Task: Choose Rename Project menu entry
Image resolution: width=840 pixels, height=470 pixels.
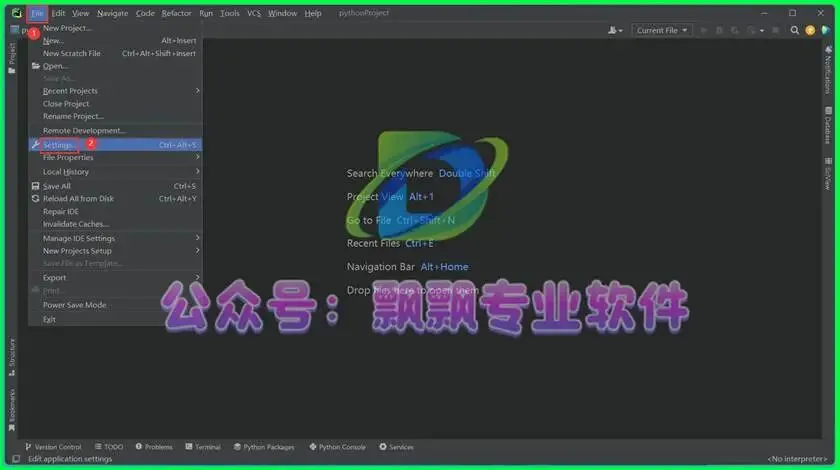Action: (115, 116)
